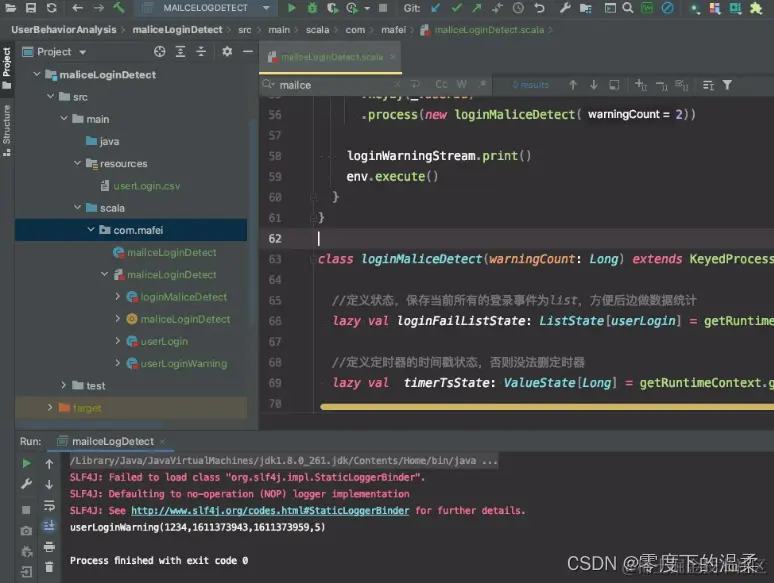
Task: Close the mailceLogDetect Run tab
Action: point(162,441)
